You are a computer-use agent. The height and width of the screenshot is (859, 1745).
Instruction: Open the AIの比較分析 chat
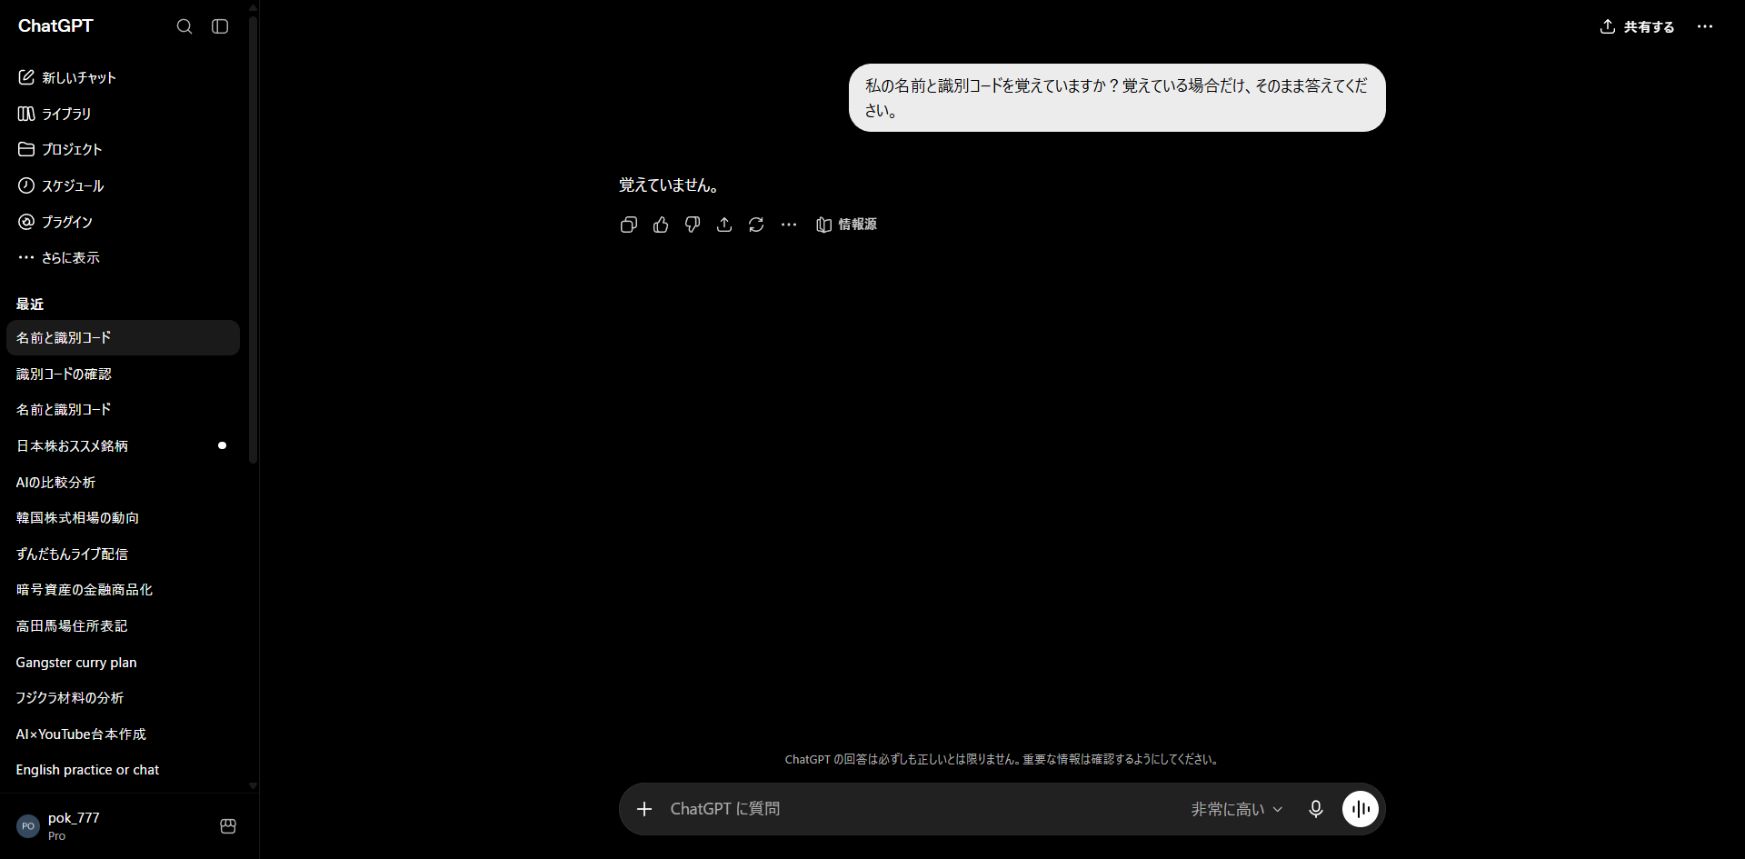[x=123, y=482]
